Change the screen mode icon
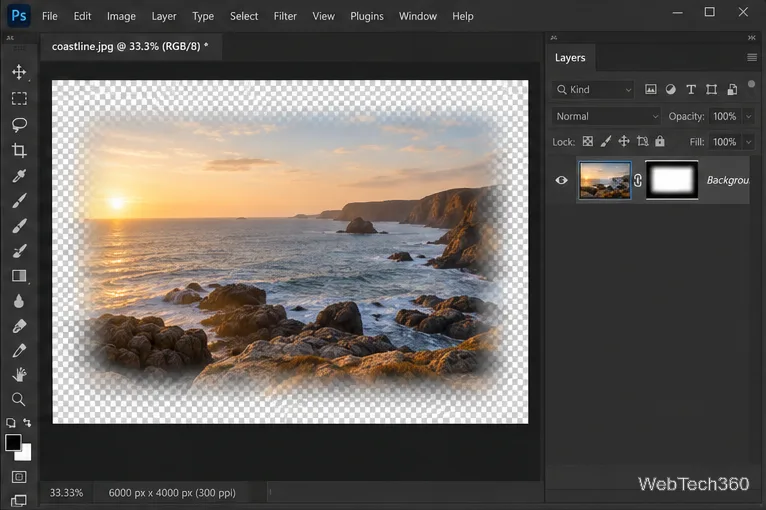Viewport: 766px width, 510px height. pos(19,500)
